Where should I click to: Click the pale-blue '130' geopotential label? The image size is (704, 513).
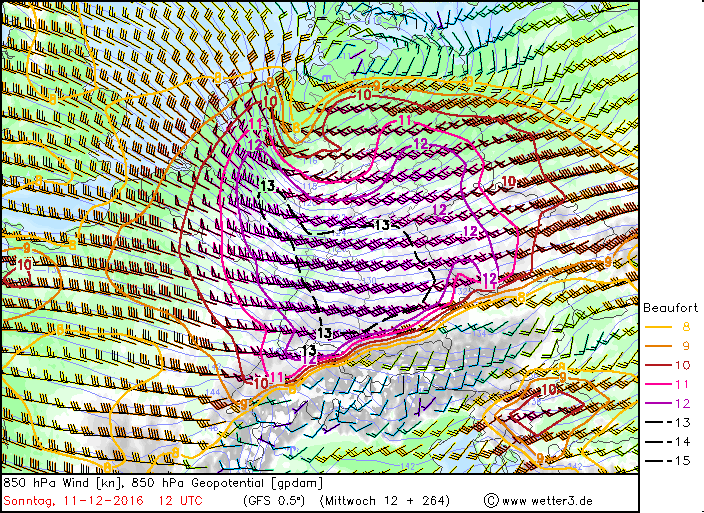[369, 281]
